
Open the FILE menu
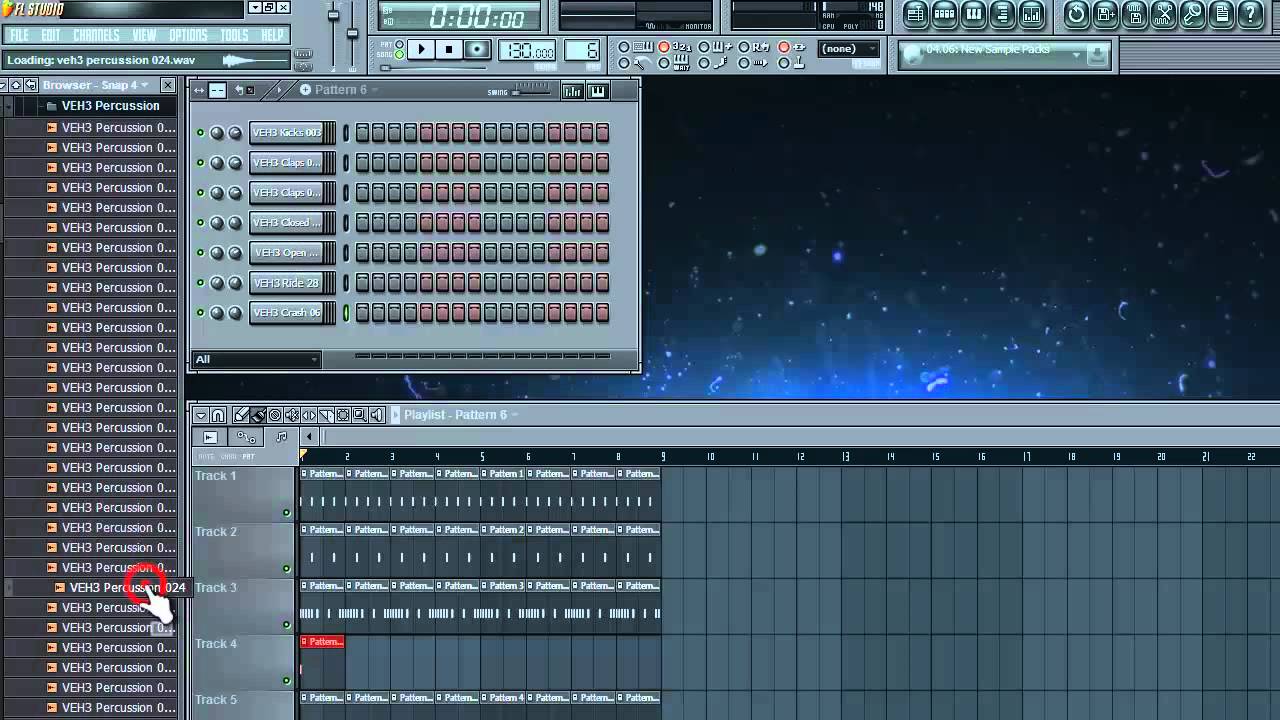pos(19,35)
